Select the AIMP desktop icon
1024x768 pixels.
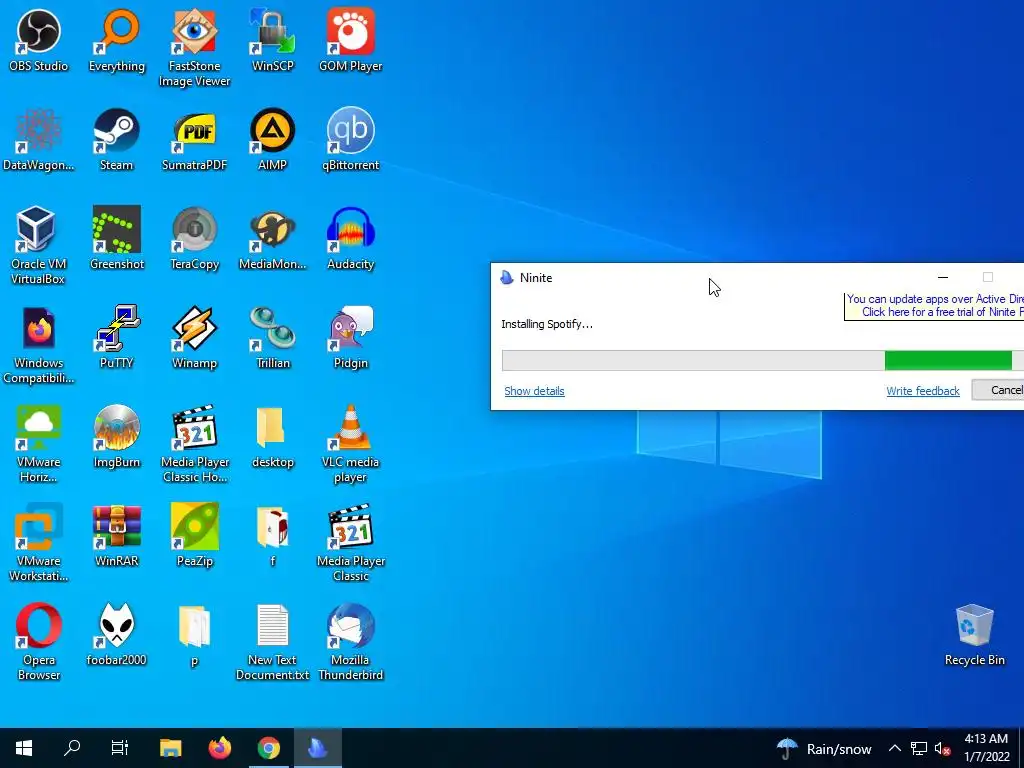coord(273,140)
